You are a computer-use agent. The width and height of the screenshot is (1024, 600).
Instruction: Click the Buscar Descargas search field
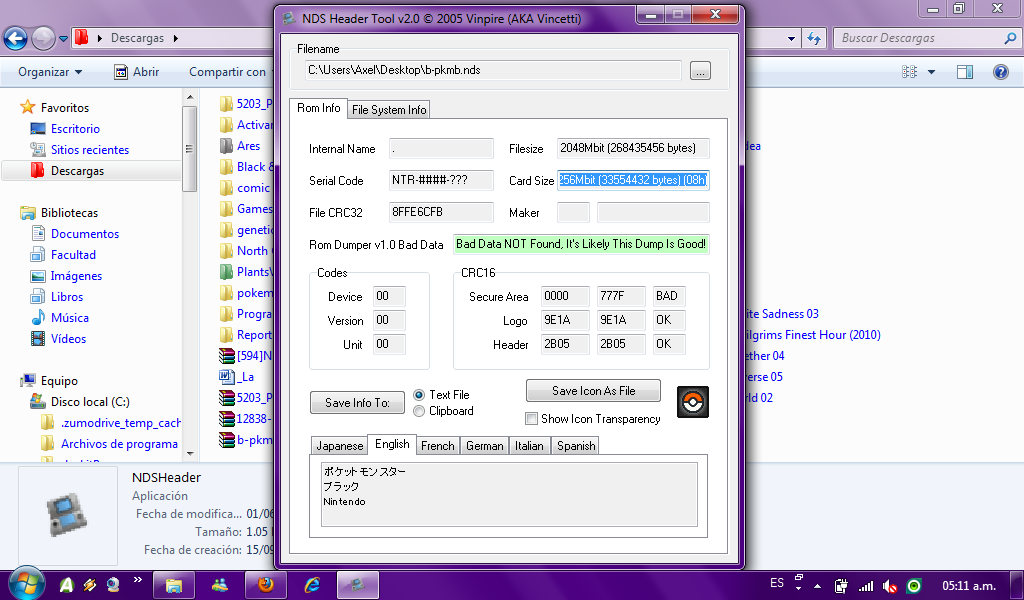click(x=920, y=38)
